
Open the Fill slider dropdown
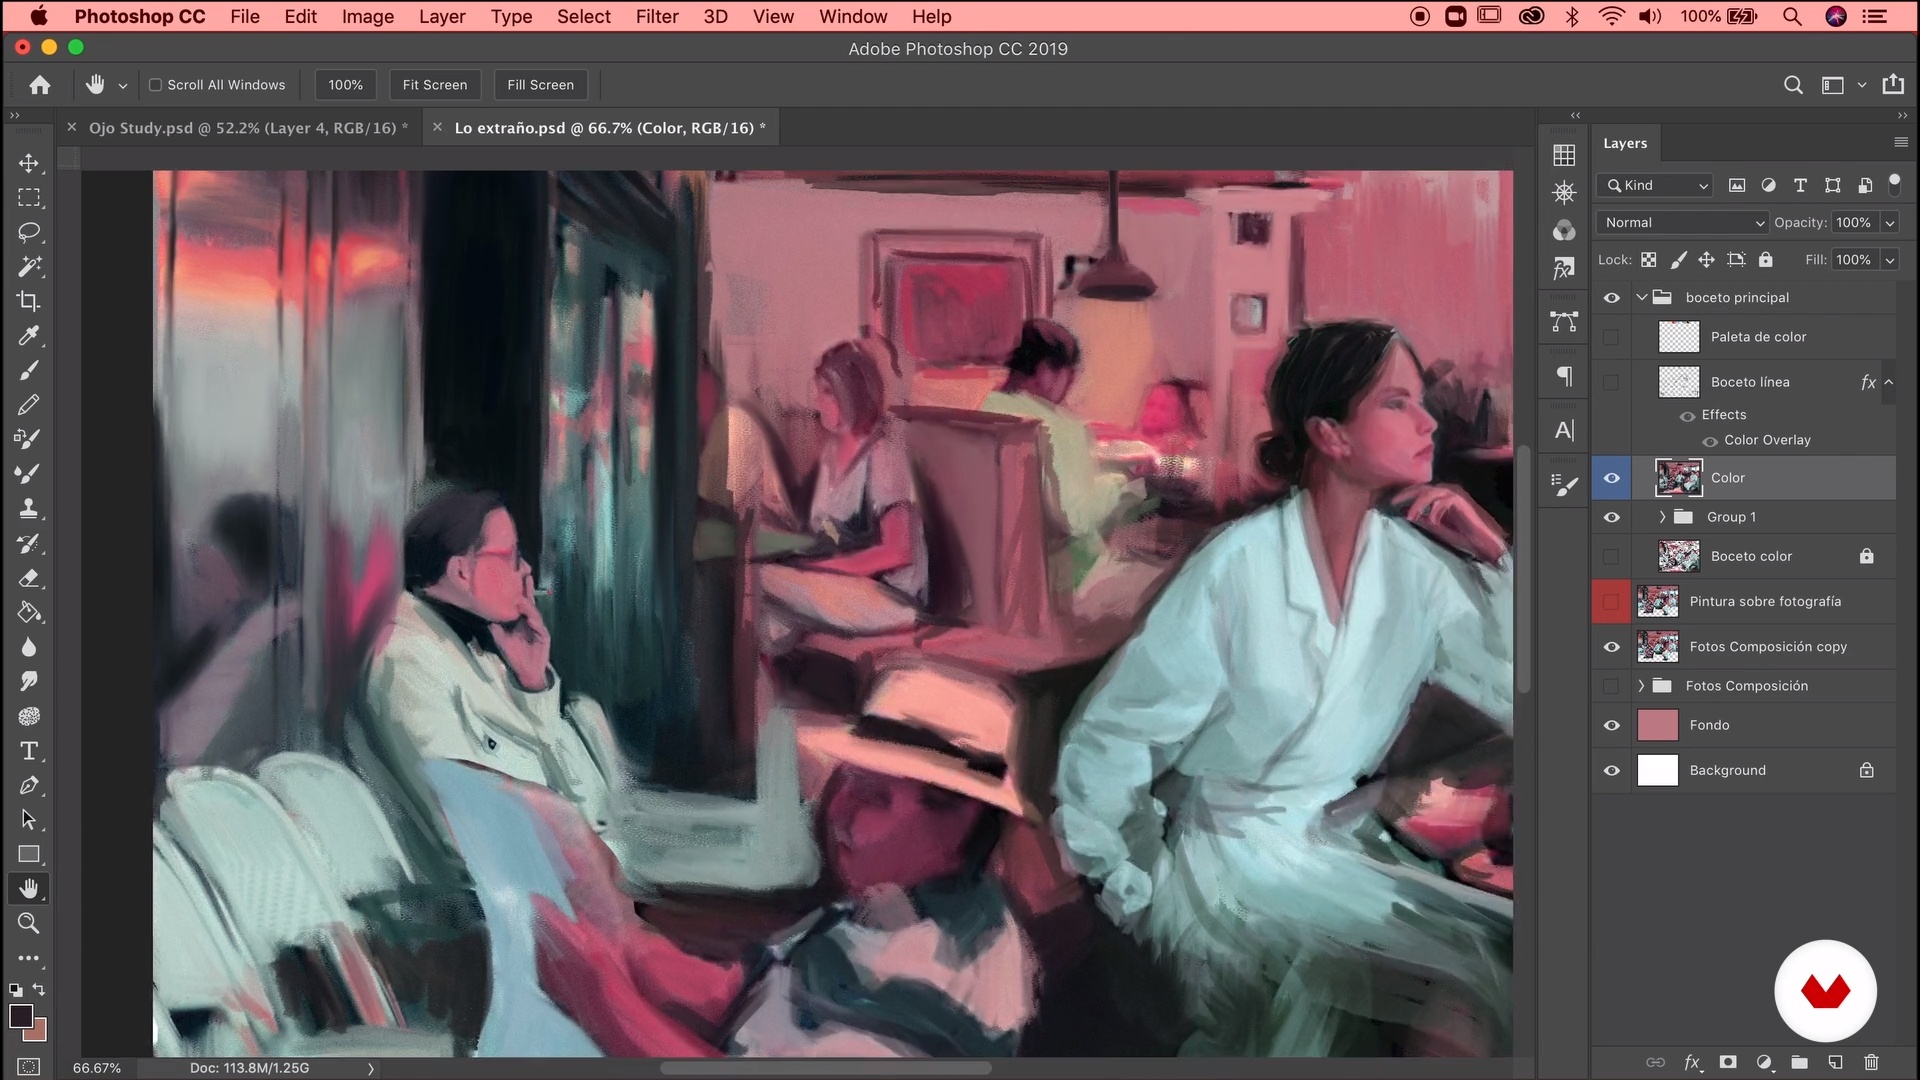(x=1889, y=260)
